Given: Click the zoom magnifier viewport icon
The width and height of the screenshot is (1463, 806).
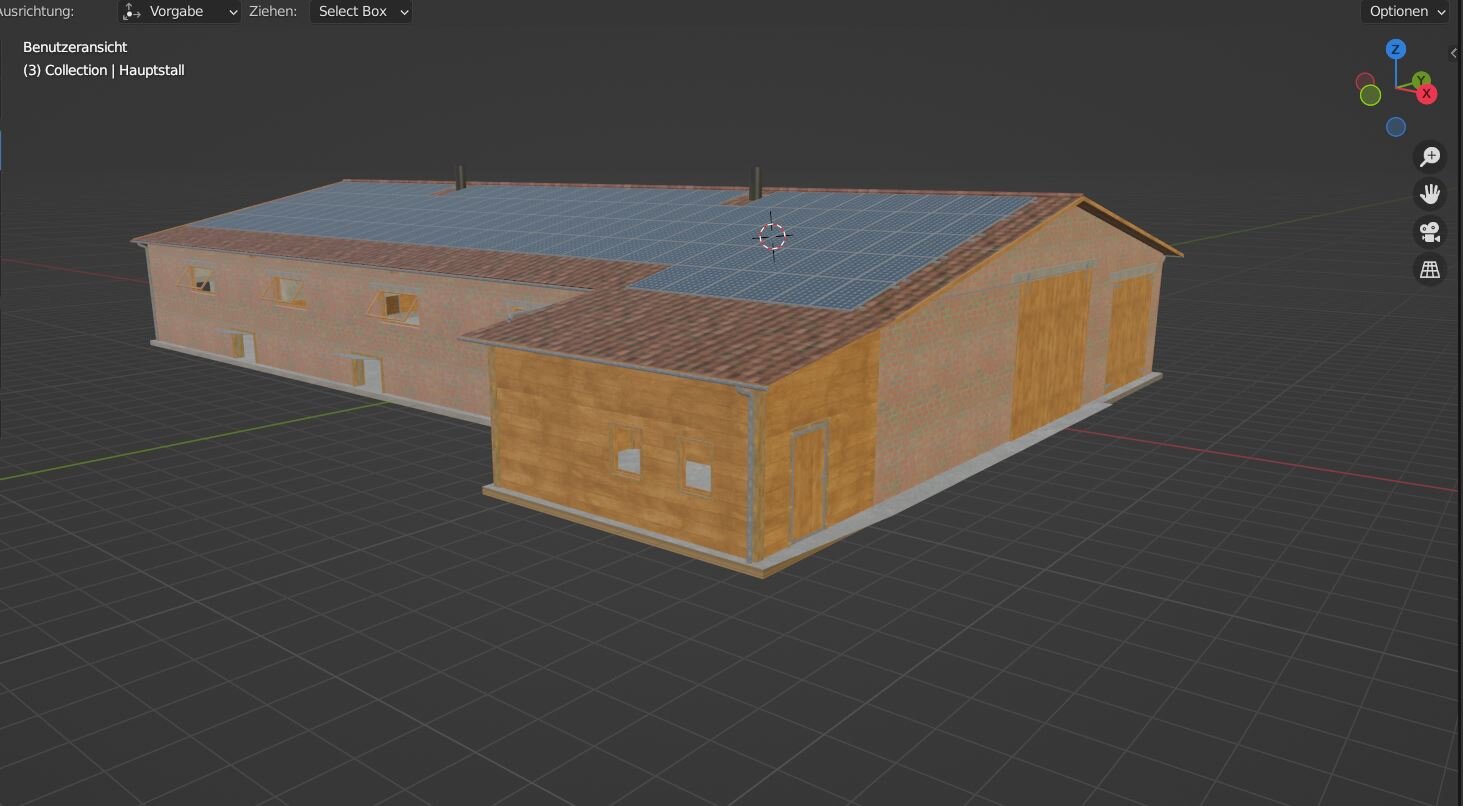Looking at the screenshot, I should click(1430, 156).
